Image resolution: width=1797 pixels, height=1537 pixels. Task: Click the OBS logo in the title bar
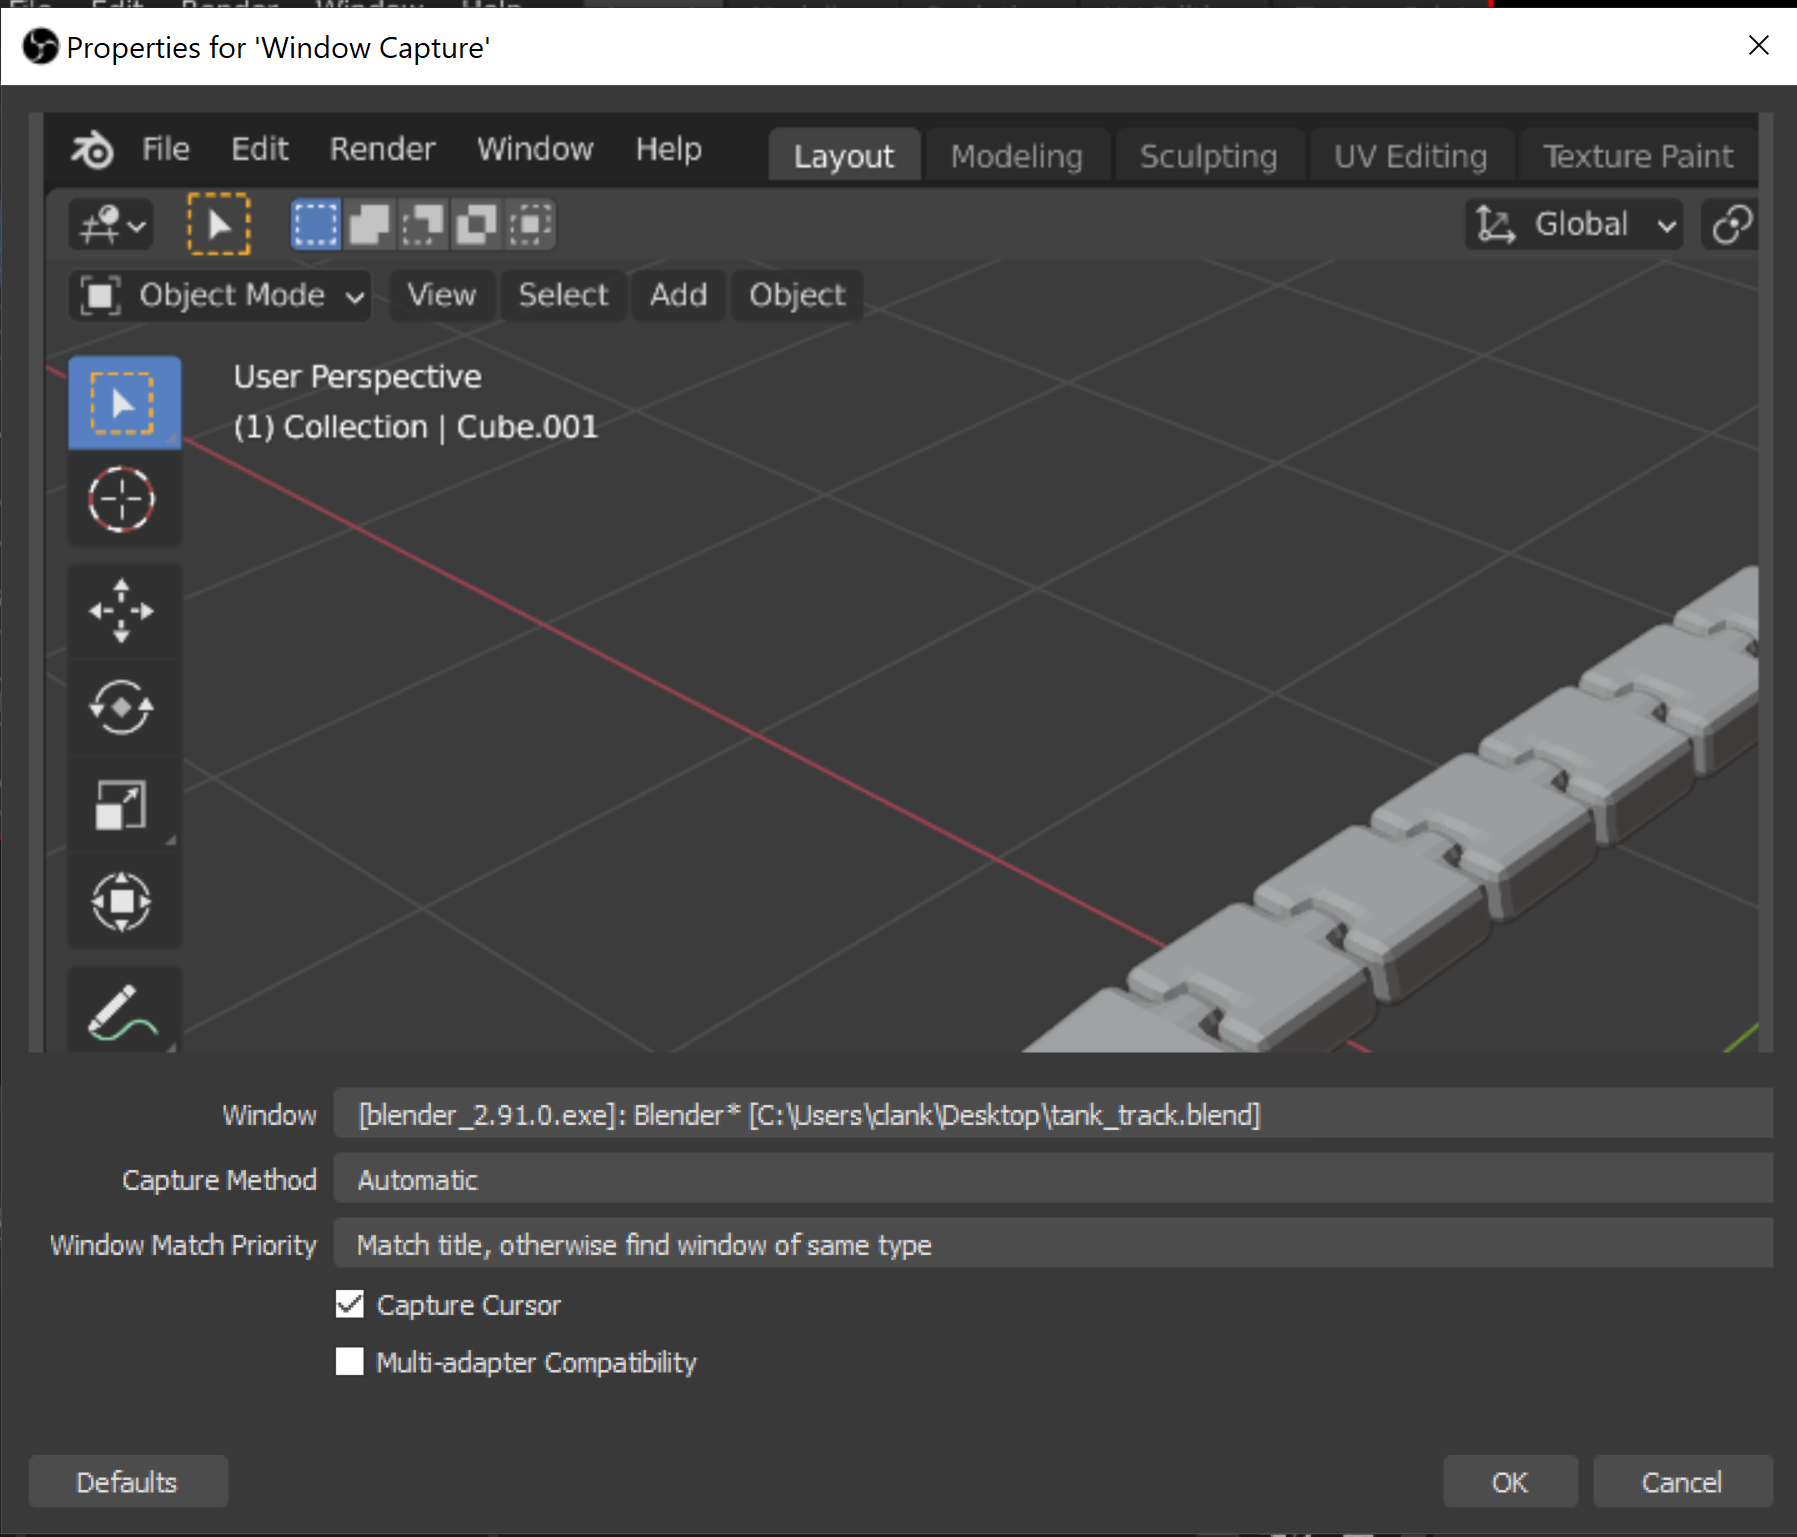[x=41, y=46]
